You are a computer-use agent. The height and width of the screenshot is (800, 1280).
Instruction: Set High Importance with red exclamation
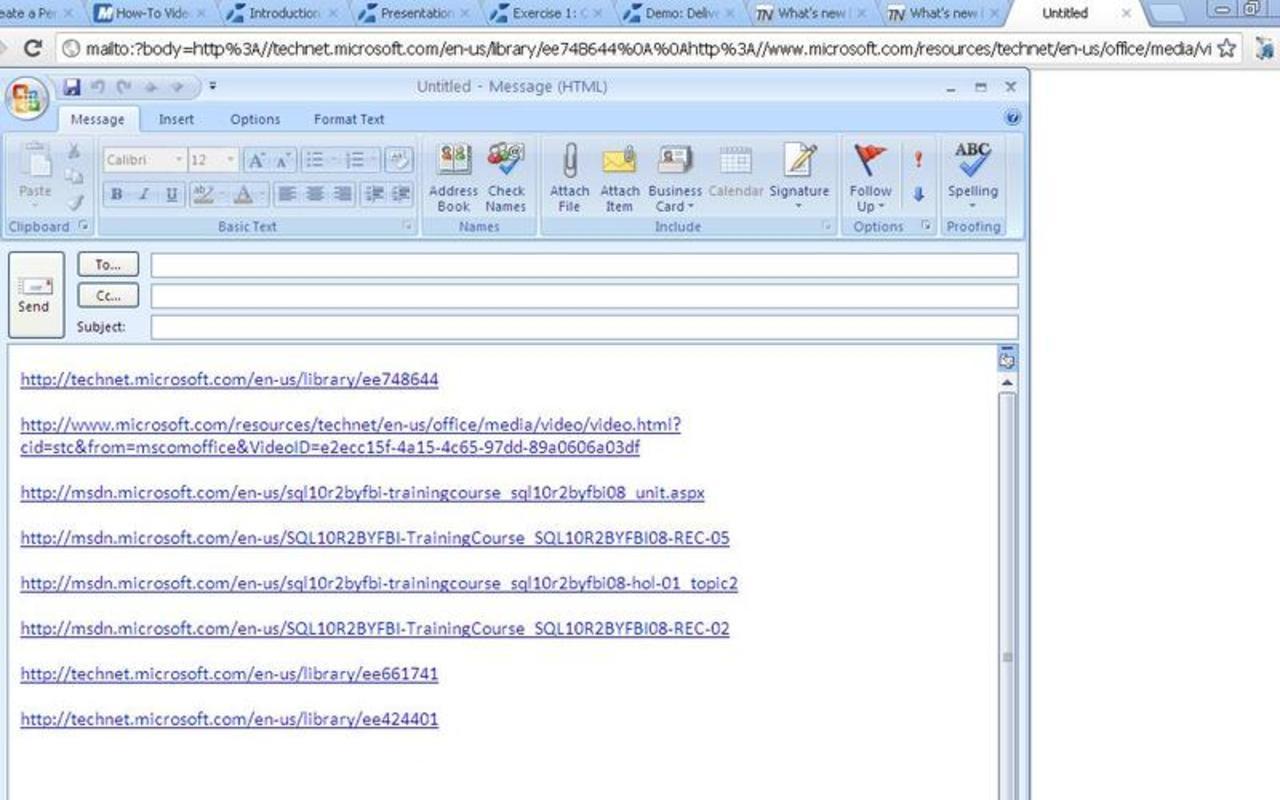[x=918, y=159]
